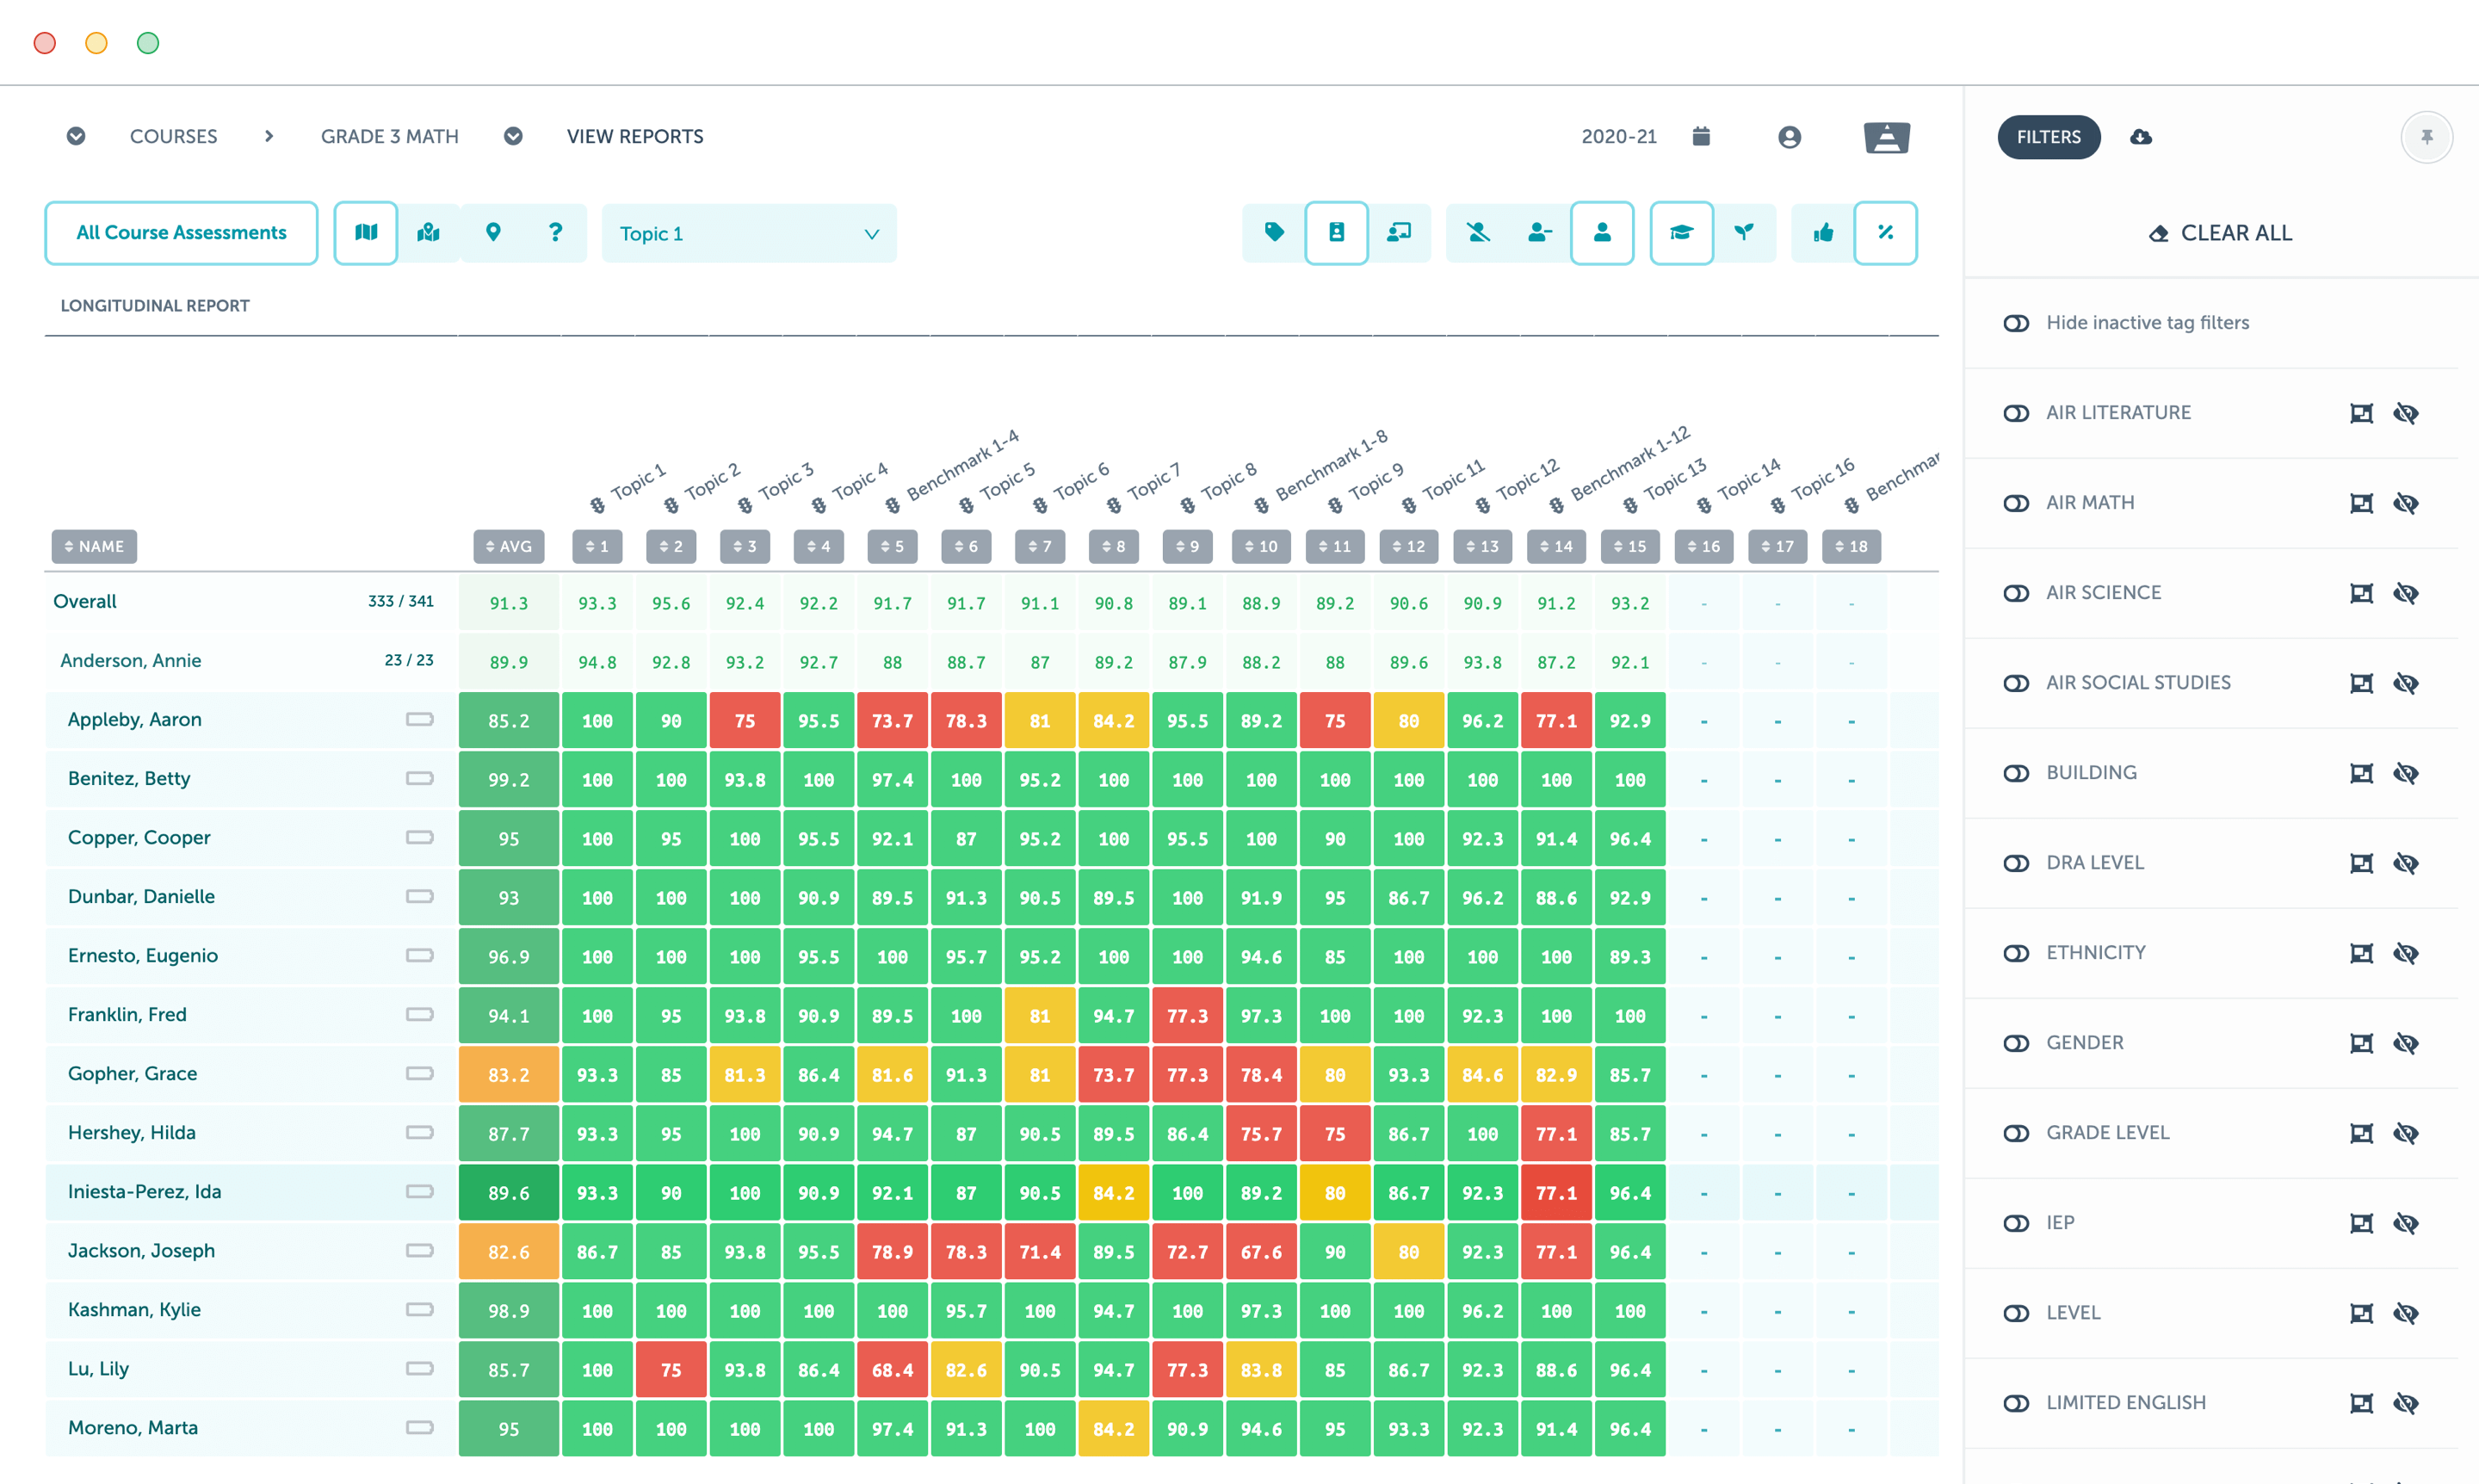Viewport: 2479px width, 1484px height.
Task: Sort by column 18 header
Action: (x=1851, y=546)
